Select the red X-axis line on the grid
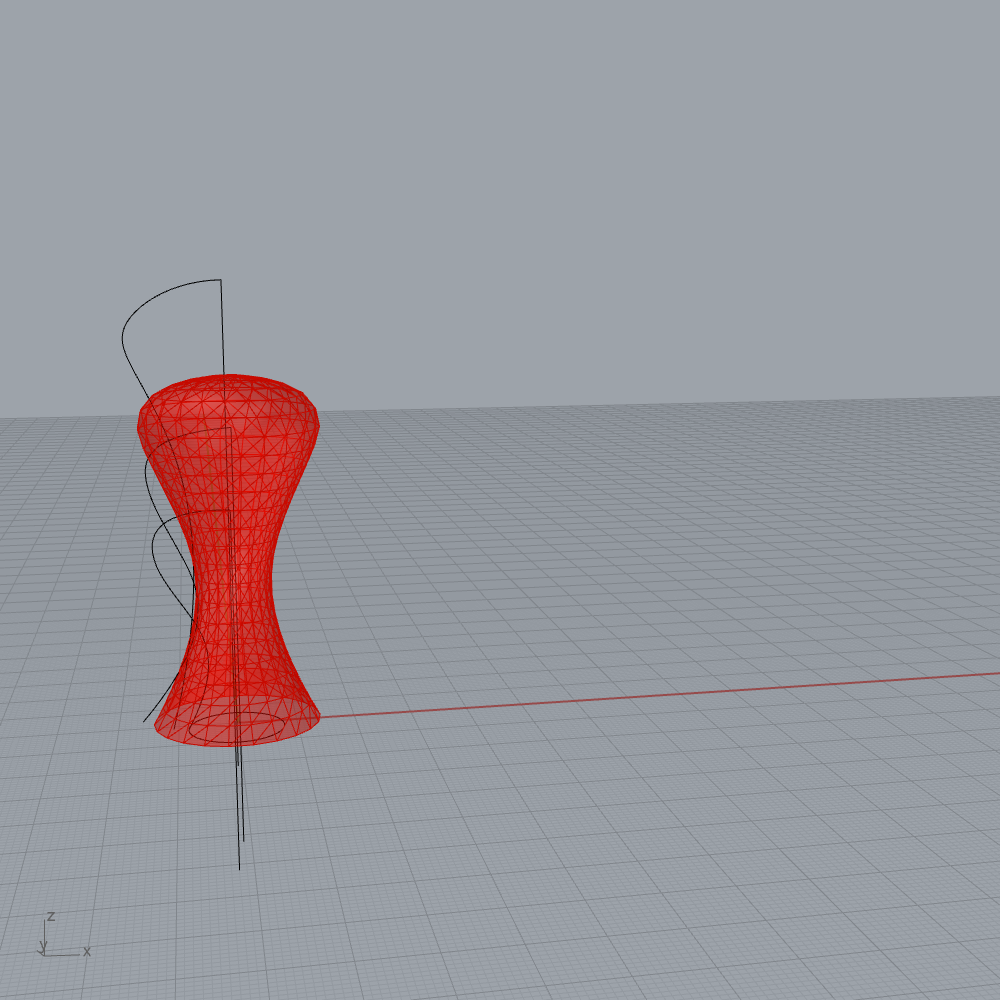 point(650,695)
